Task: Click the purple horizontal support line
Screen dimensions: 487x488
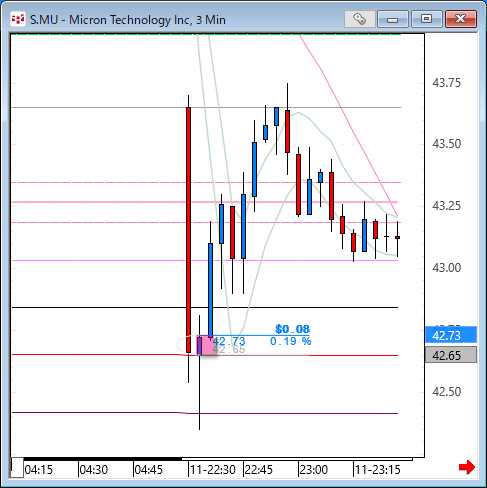Action: pyautogui.click(x=205, y=413)
